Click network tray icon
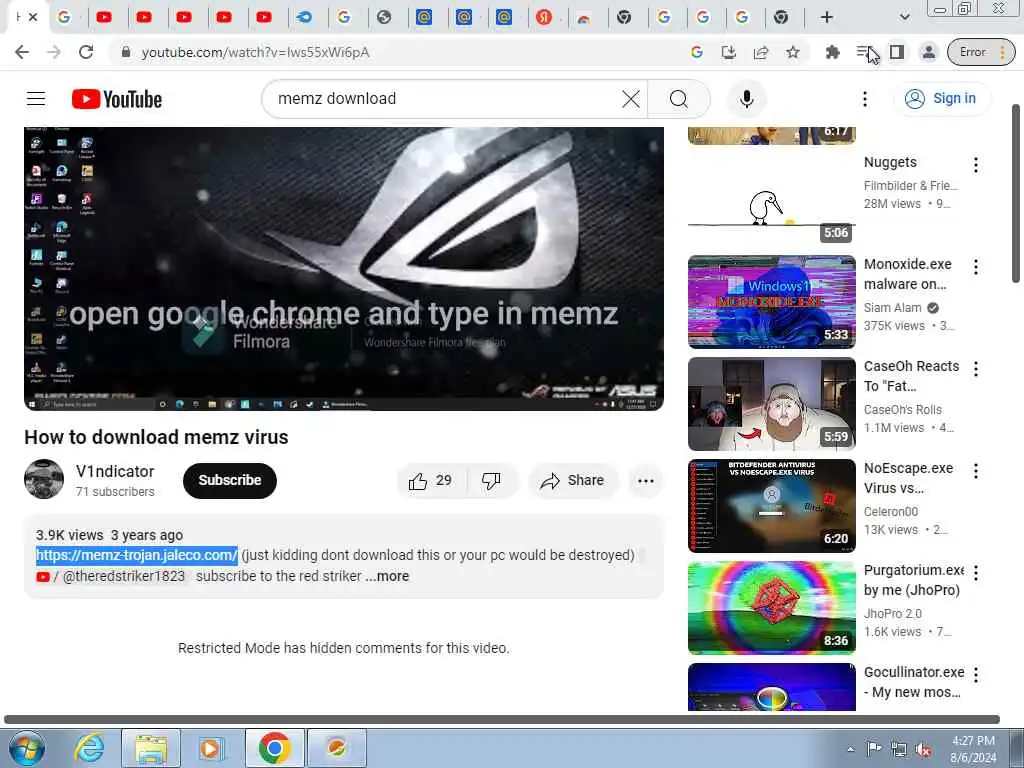This screenshot has height=768, width=1024. click(x=899, y=750)
